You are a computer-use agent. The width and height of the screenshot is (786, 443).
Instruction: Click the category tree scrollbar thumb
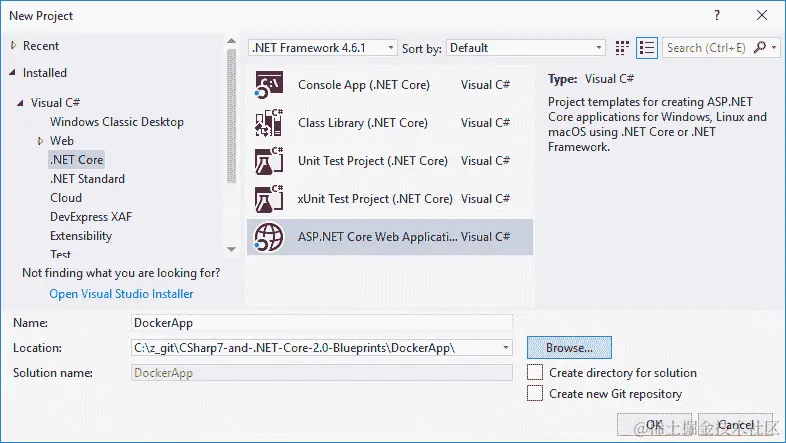pyautogui.click(x=231, y=116)
